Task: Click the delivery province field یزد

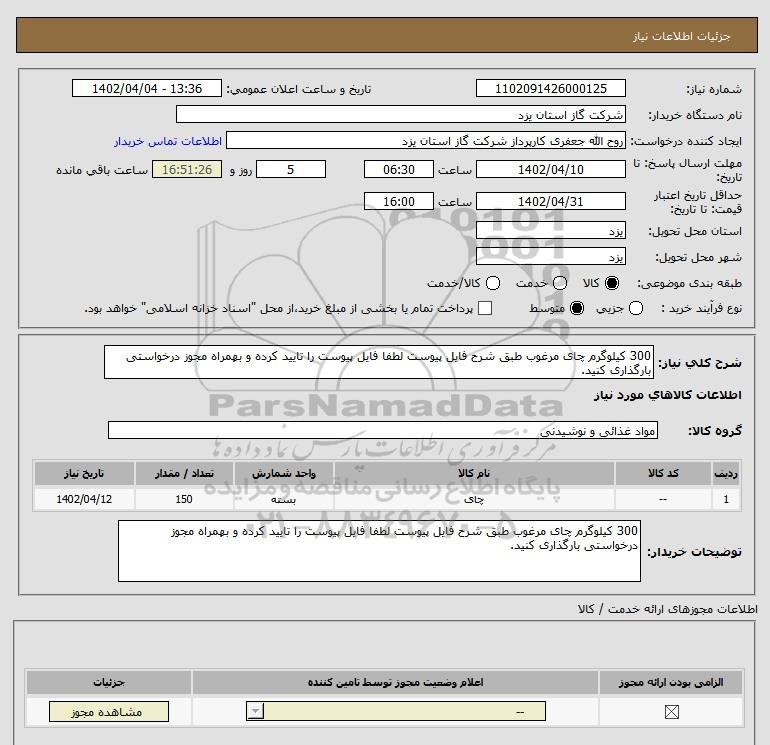Action: (x=550, y=230)
